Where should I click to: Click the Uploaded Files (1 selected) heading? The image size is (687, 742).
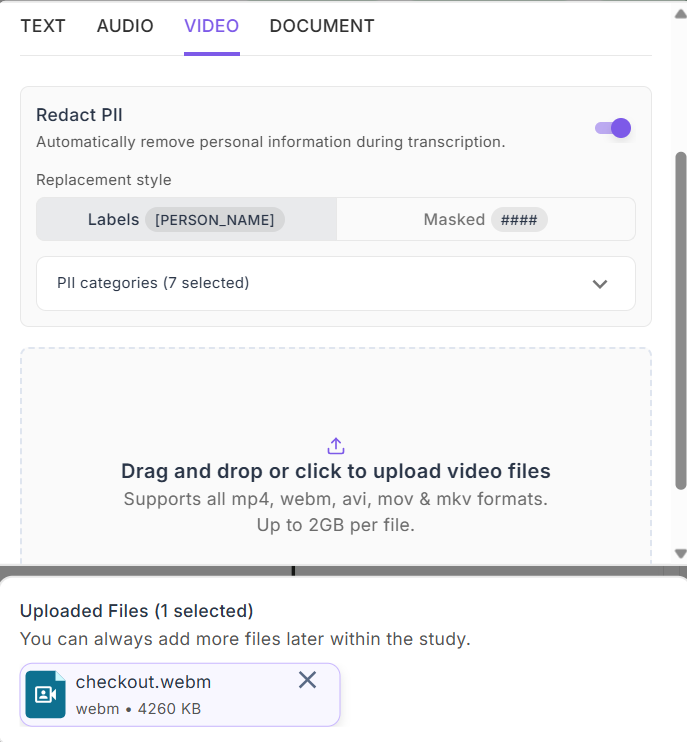pyautogui.click(x=136, y=611)
